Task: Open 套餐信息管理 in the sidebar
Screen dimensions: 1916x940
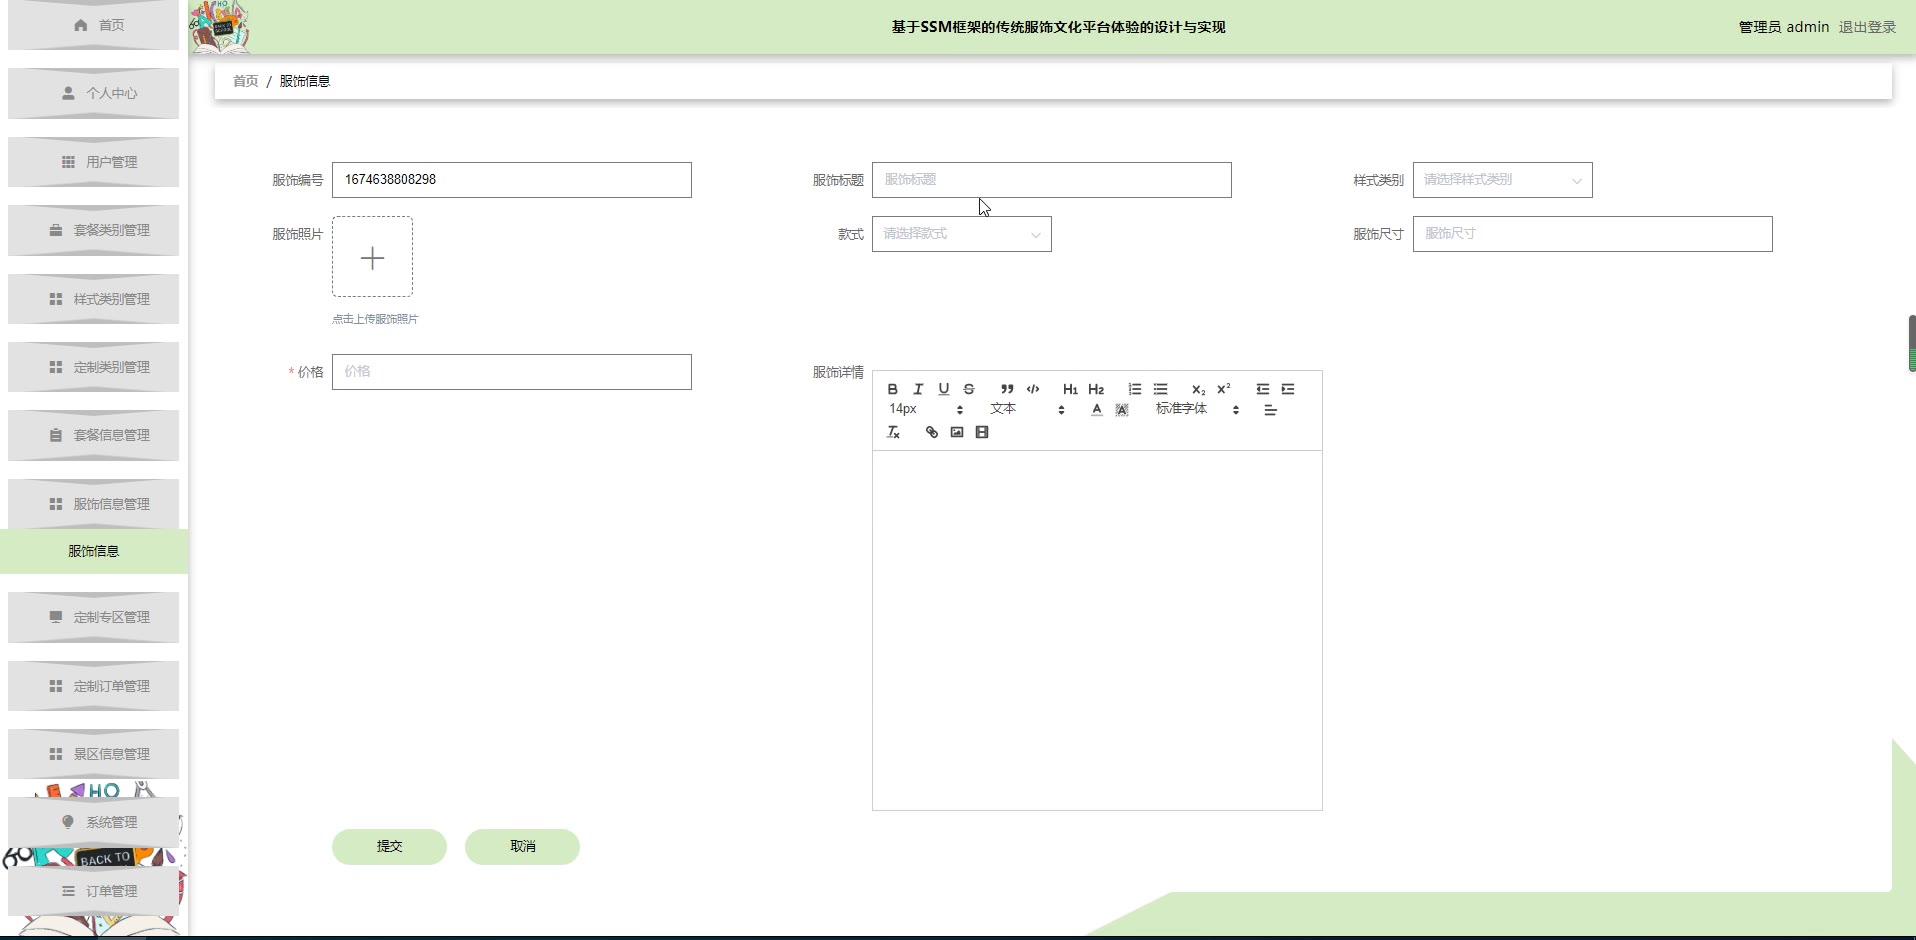Action: pos(94,435)
